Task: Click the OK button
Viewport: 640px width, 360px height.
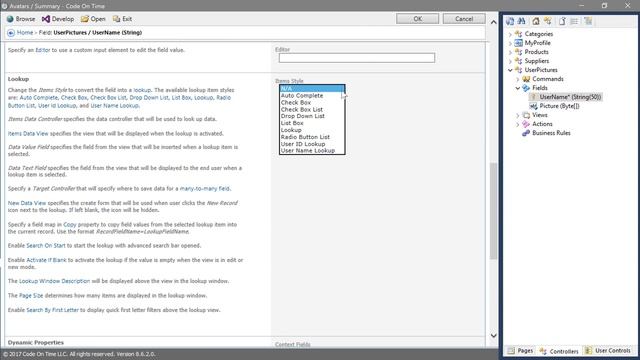Action: point(418,19)
